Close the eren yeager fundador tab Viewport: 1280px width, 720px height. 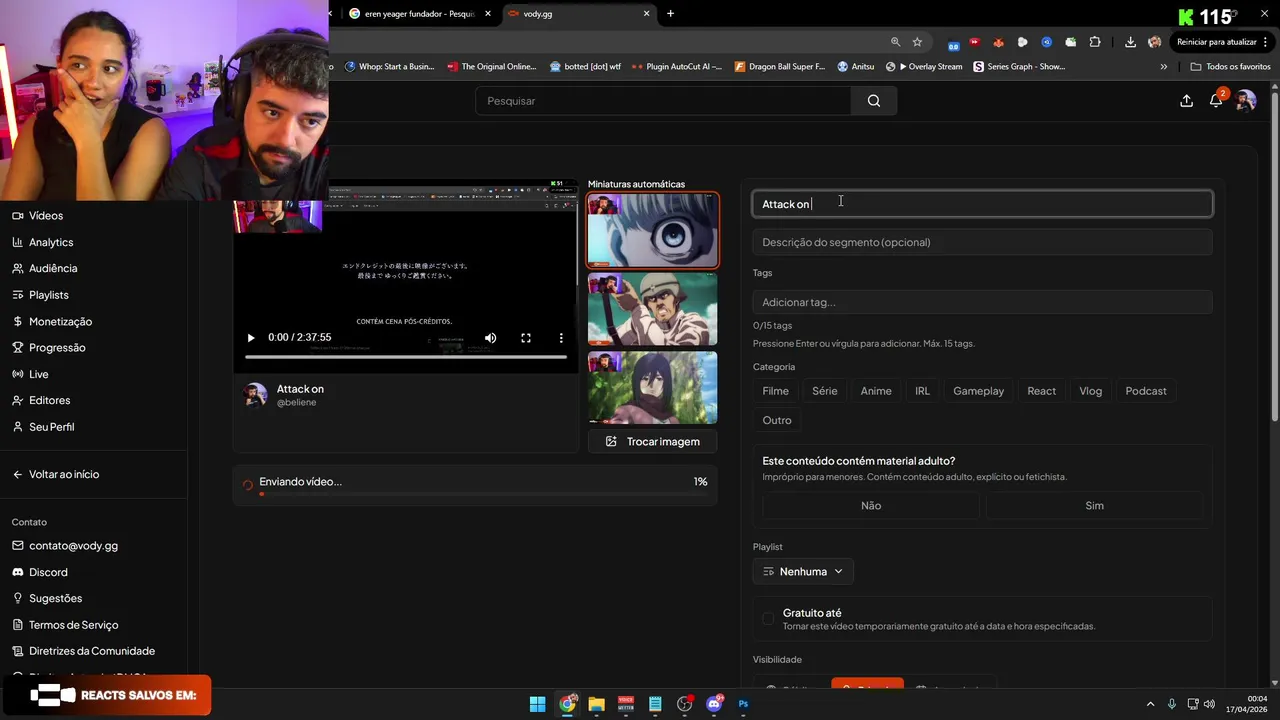tap(488, 14)
